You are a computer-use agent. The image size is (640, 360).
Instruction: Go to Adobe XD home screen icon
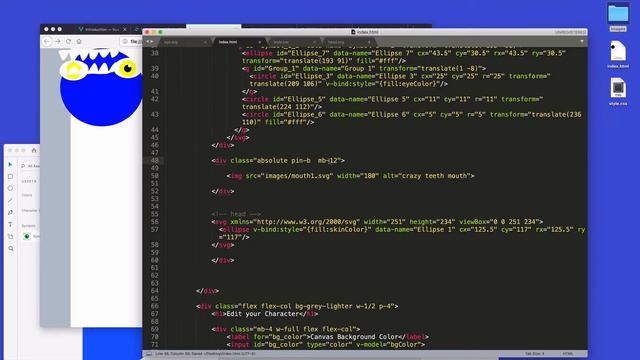click(34, 150)
